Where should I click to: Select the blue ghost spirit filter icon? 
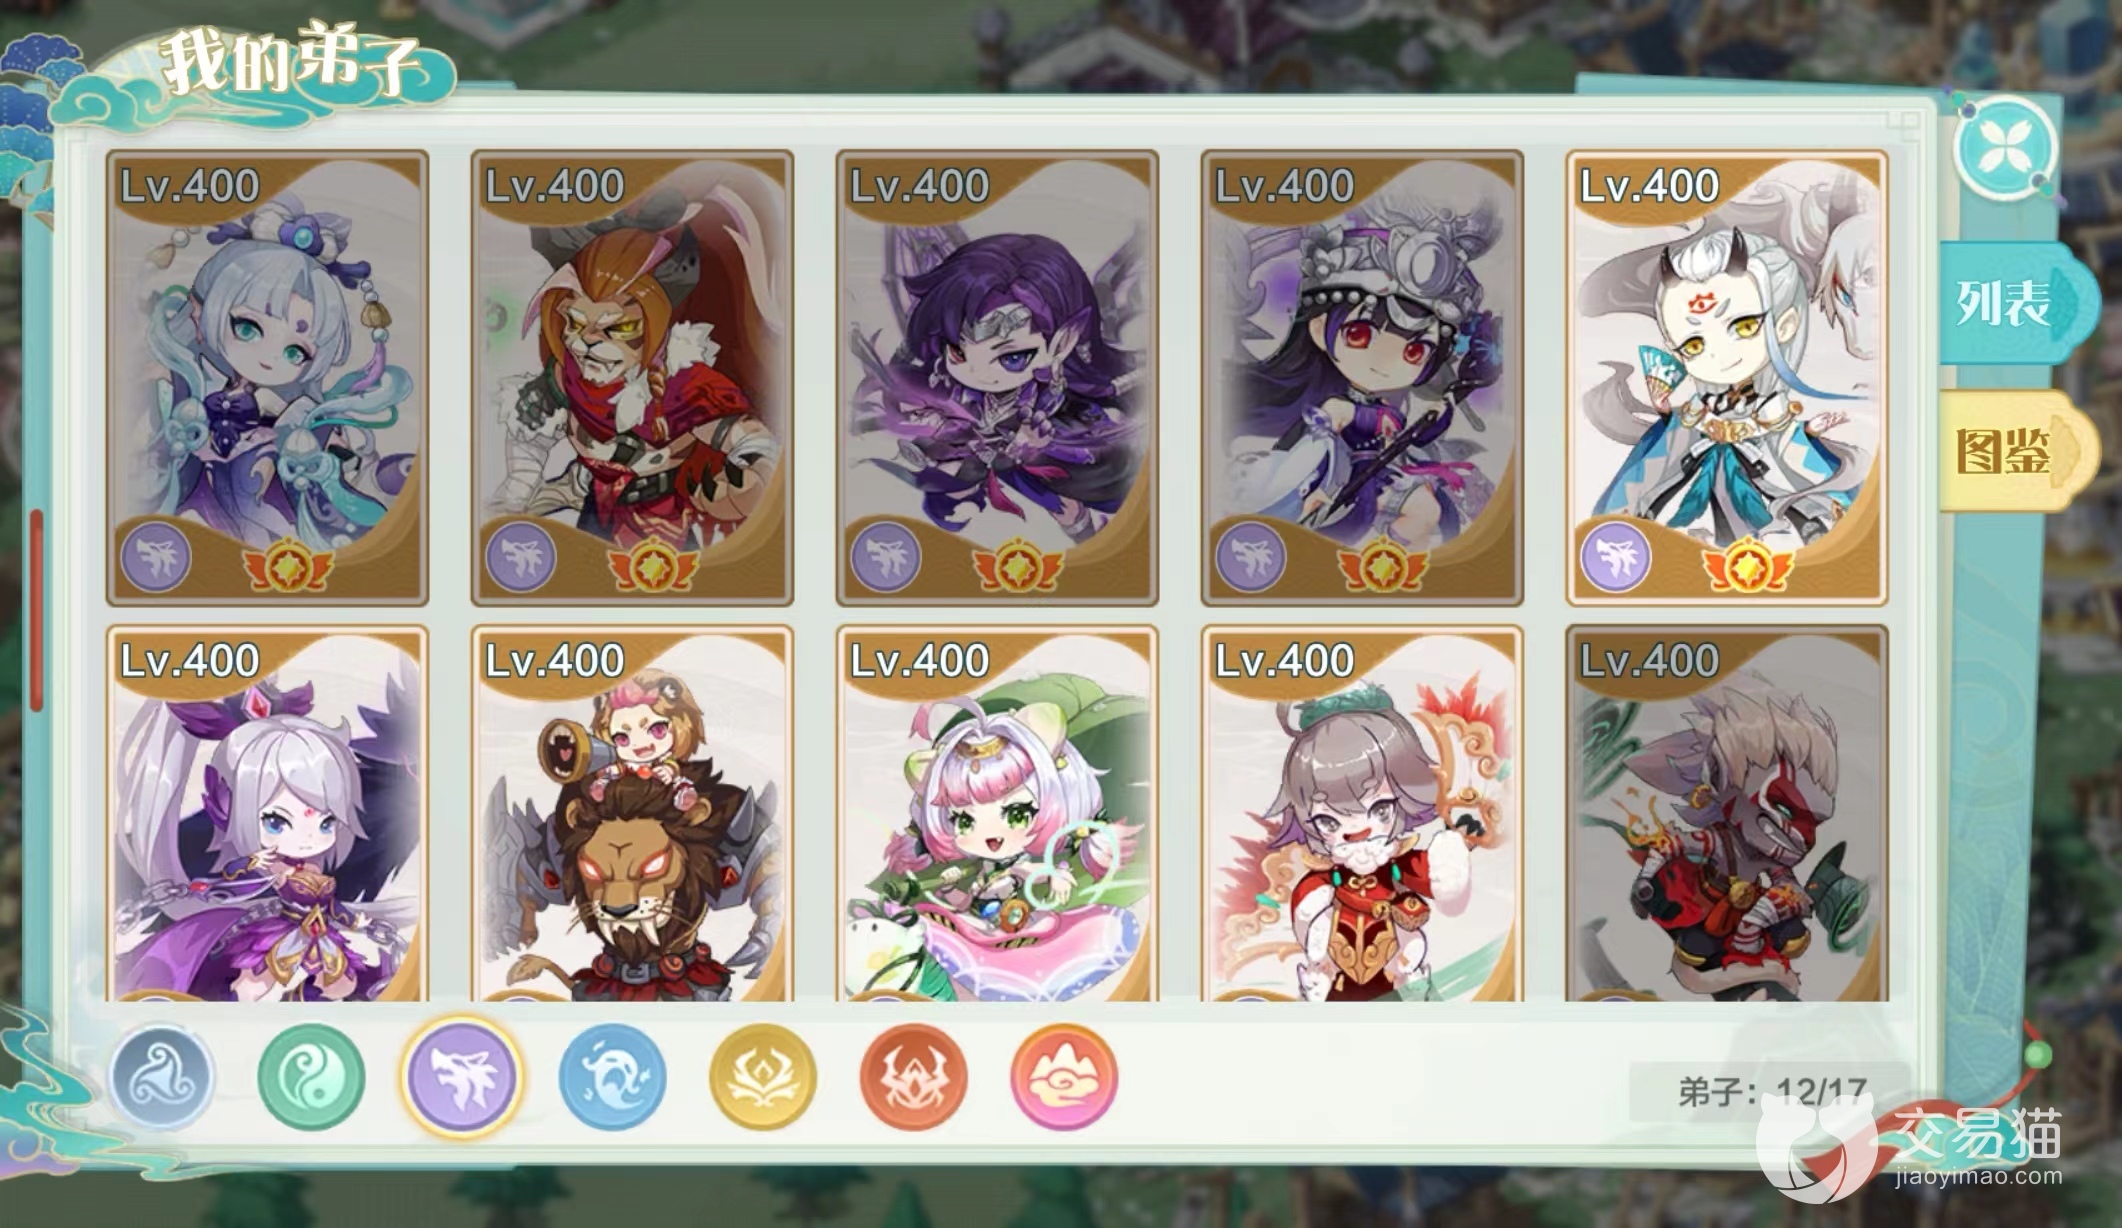[x=612, y=1076]
